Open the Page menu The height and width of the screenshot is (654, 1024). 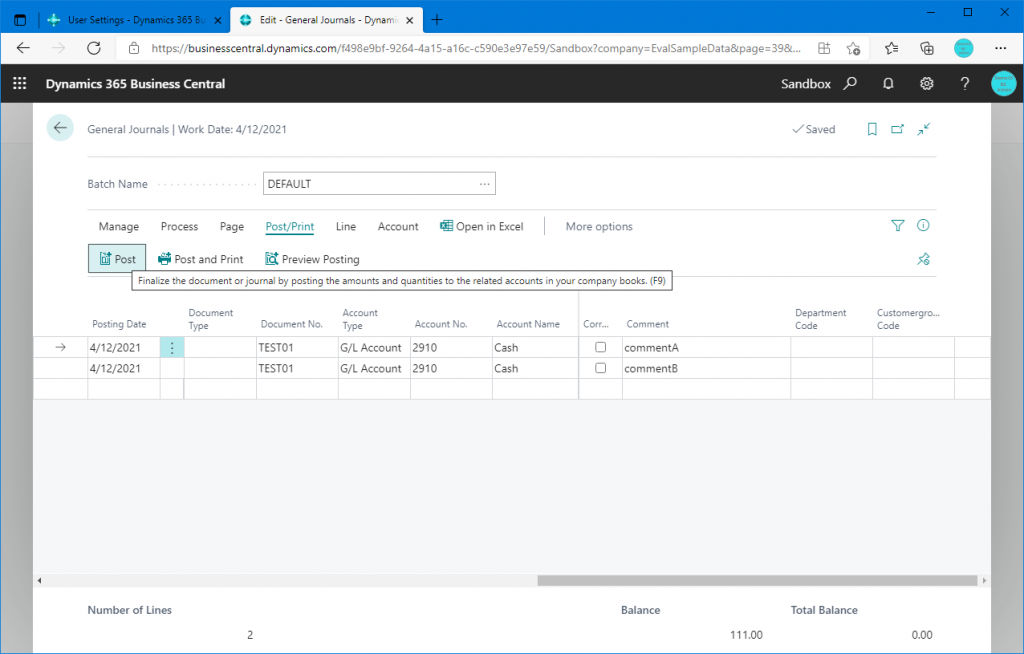[232, 227]
